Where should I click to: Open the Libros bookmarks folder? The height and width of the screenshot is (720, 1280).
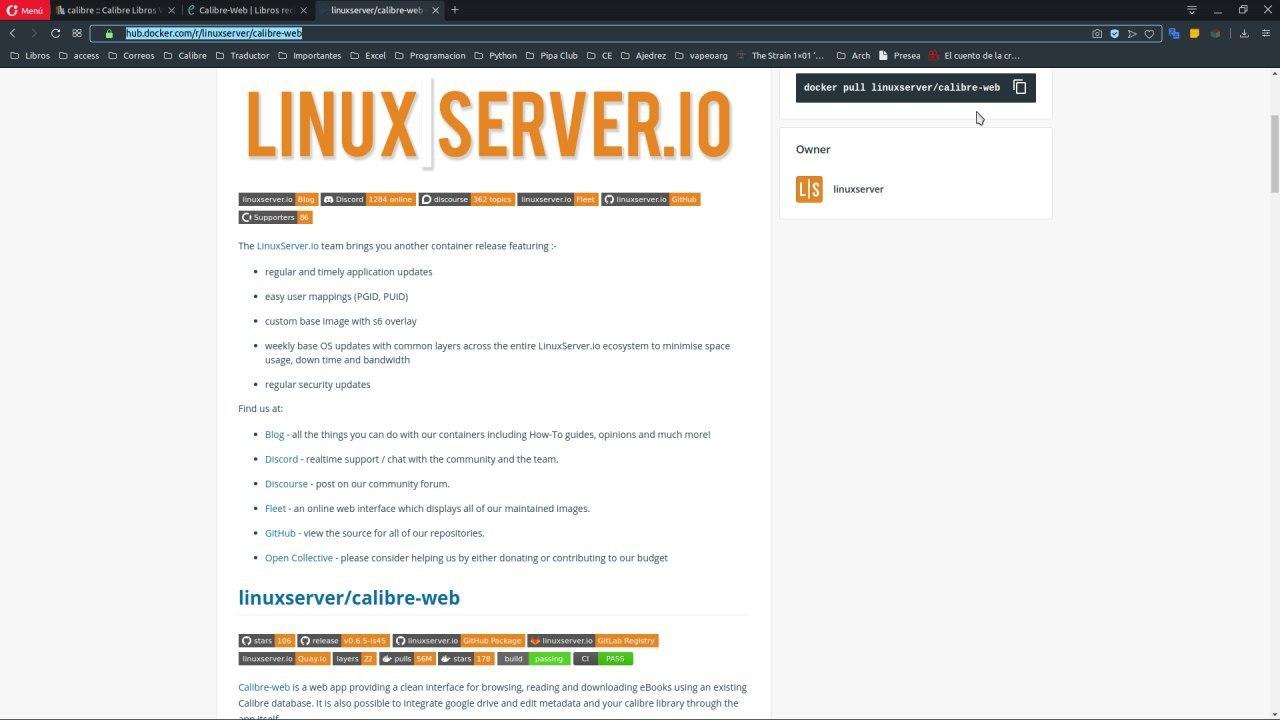[x=30, y=56]
